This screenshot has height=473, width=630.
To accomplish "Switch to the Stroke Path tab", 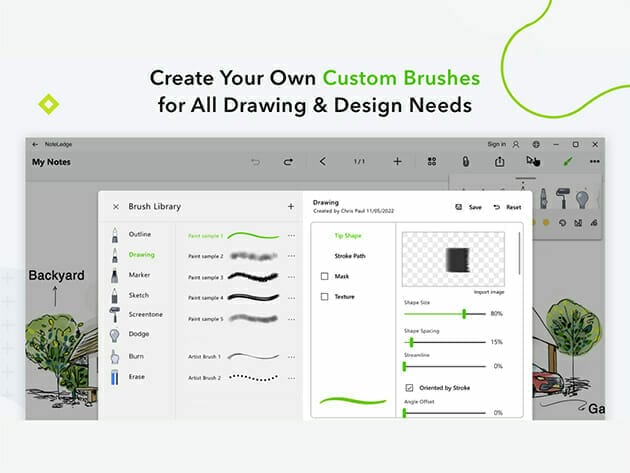I will [350, 256].
